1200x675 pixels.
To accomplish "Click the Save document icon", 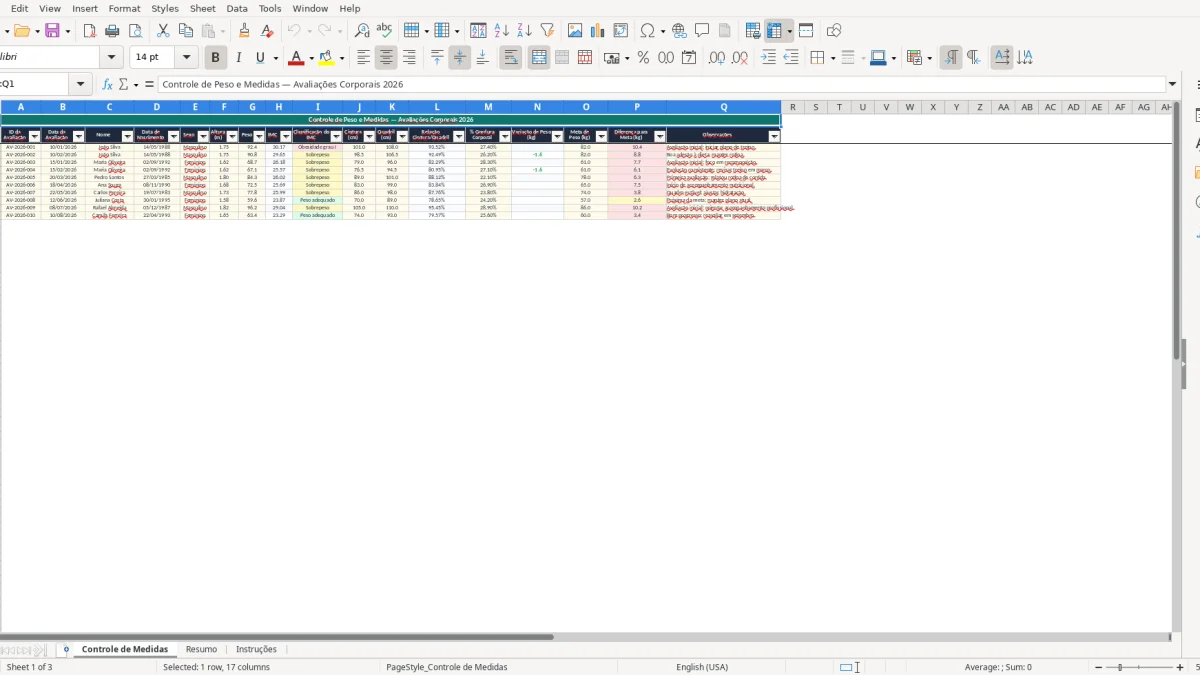I will tap(53, 31).
